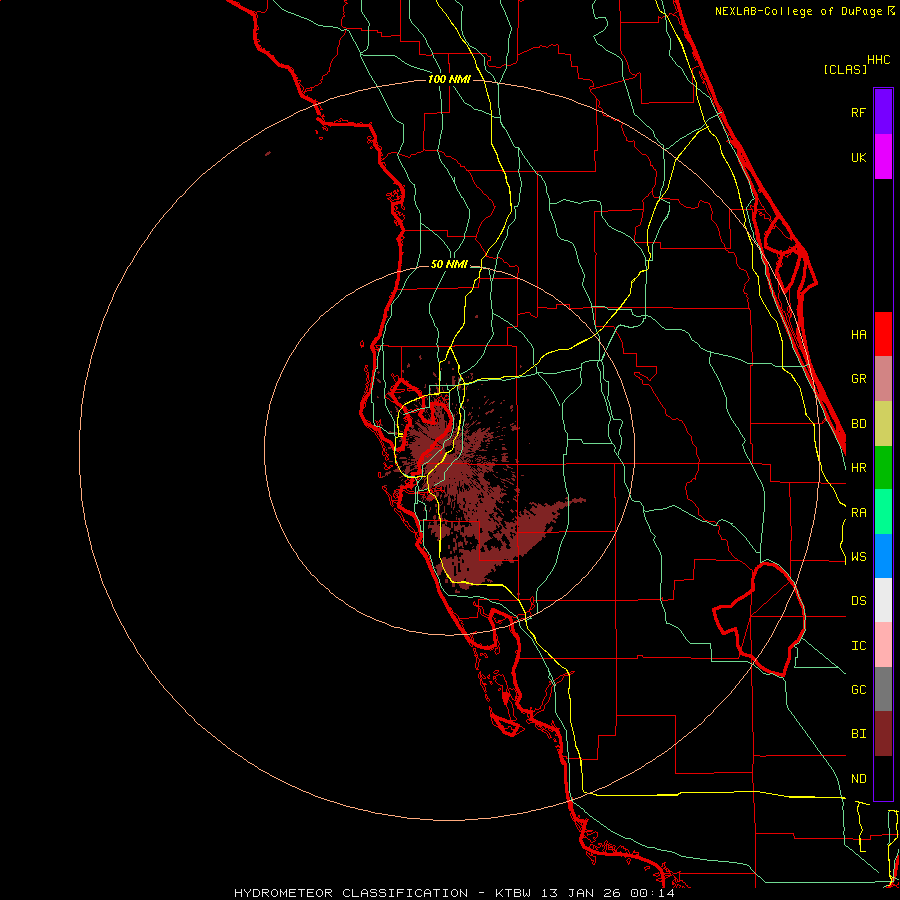Click the 50 NMI range ring label

[449, 265]
